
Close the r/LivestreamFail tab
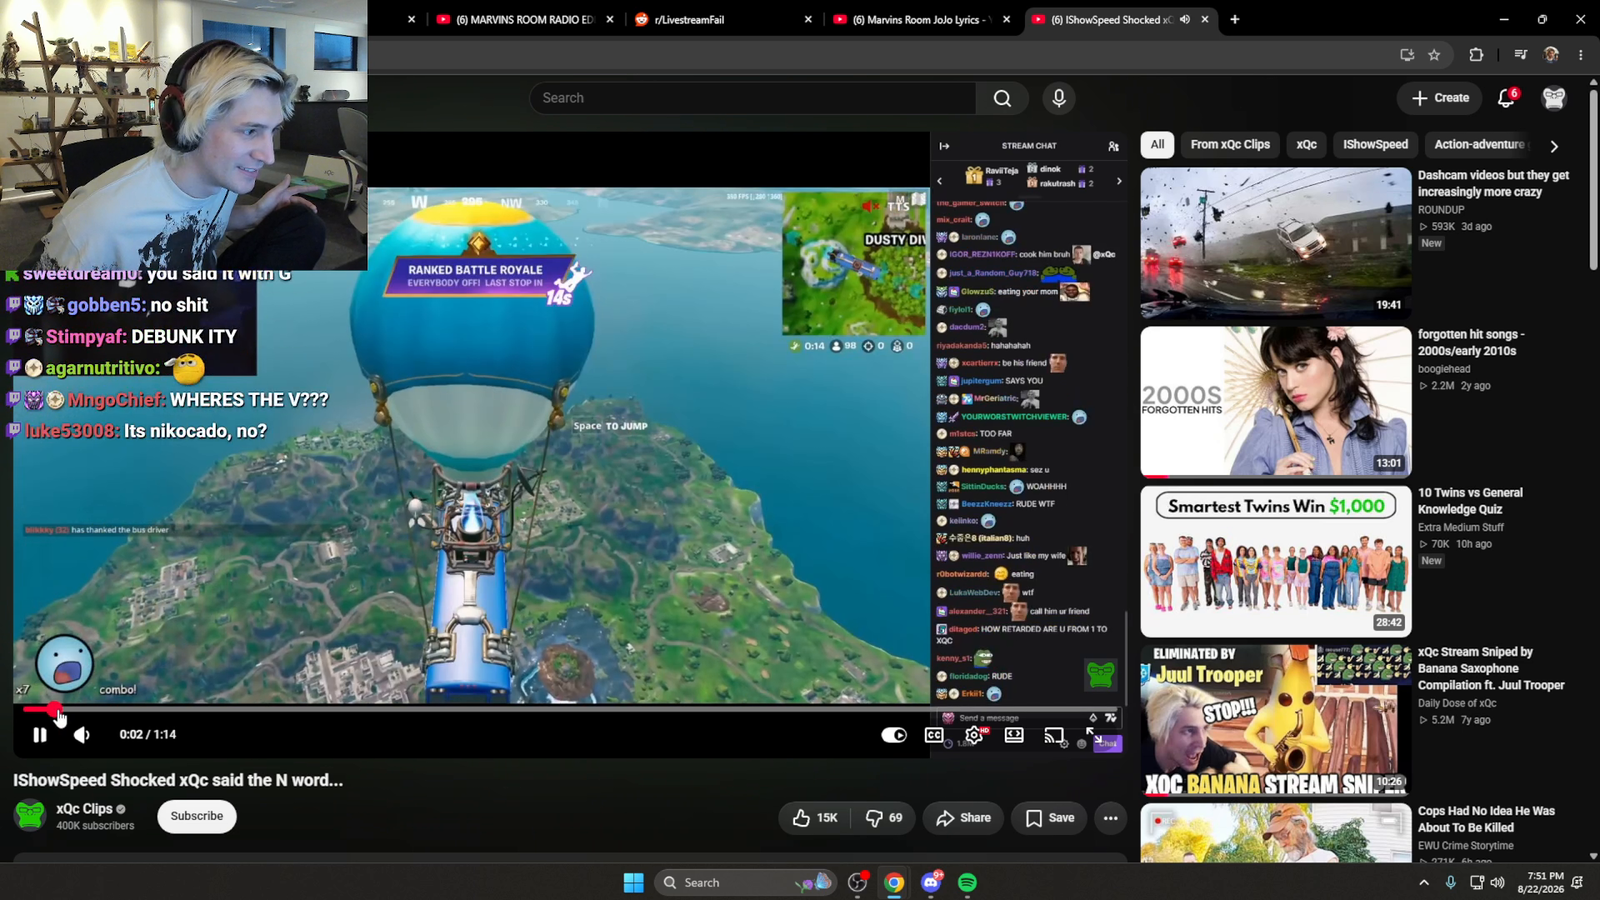[808, 20]
